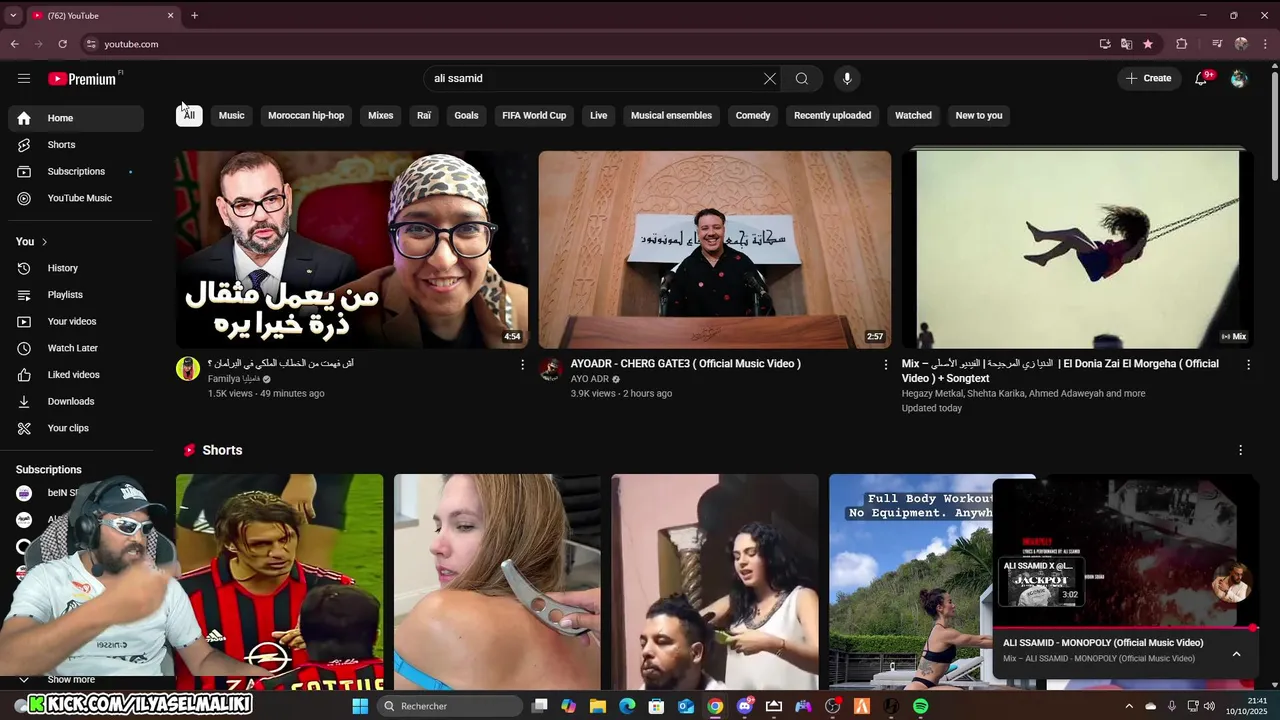Open the Chrome extensions puzzle icon

1181,44
